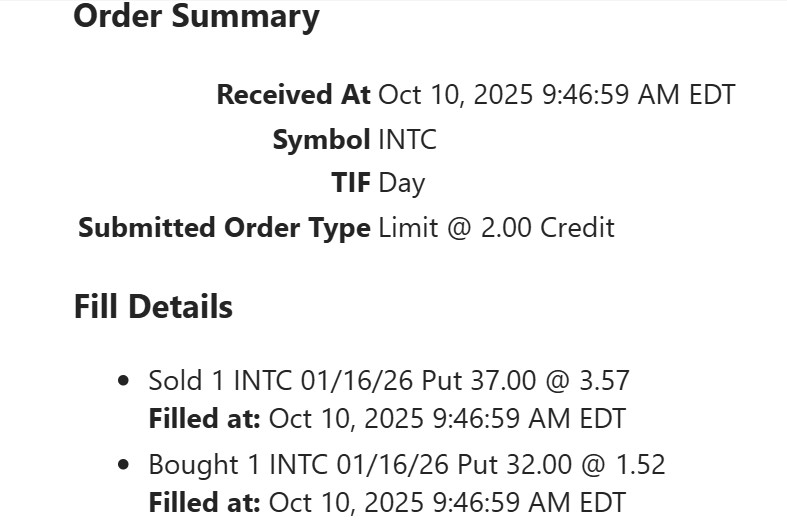
Task: Click the Filled at label under Bought
Action: pos(204,502)
